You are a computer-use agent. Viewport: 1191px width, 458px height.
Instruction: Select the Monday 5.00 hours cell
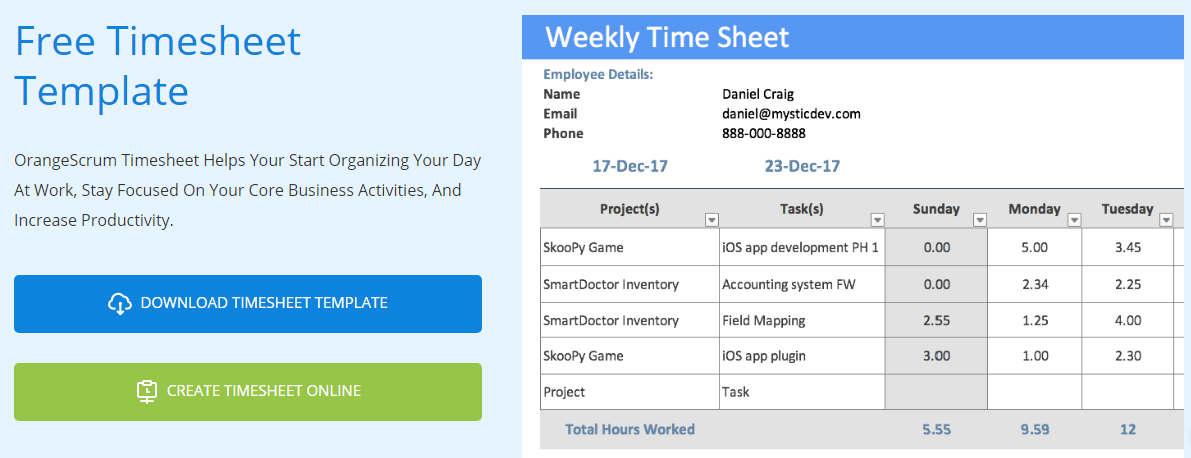(x=1035, y=248)
